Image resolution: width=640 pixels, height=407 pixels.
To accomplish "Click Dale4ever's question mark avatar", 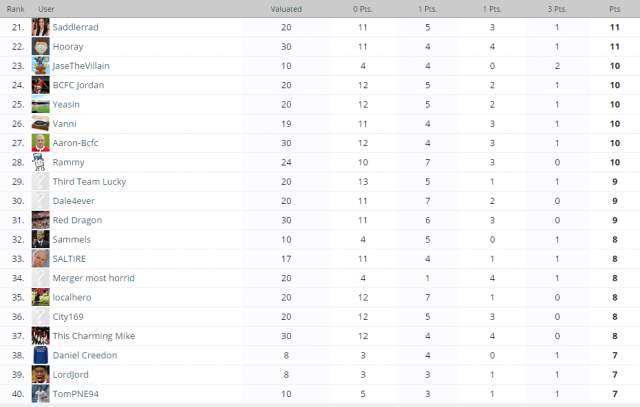I will [x=40, y=200].
